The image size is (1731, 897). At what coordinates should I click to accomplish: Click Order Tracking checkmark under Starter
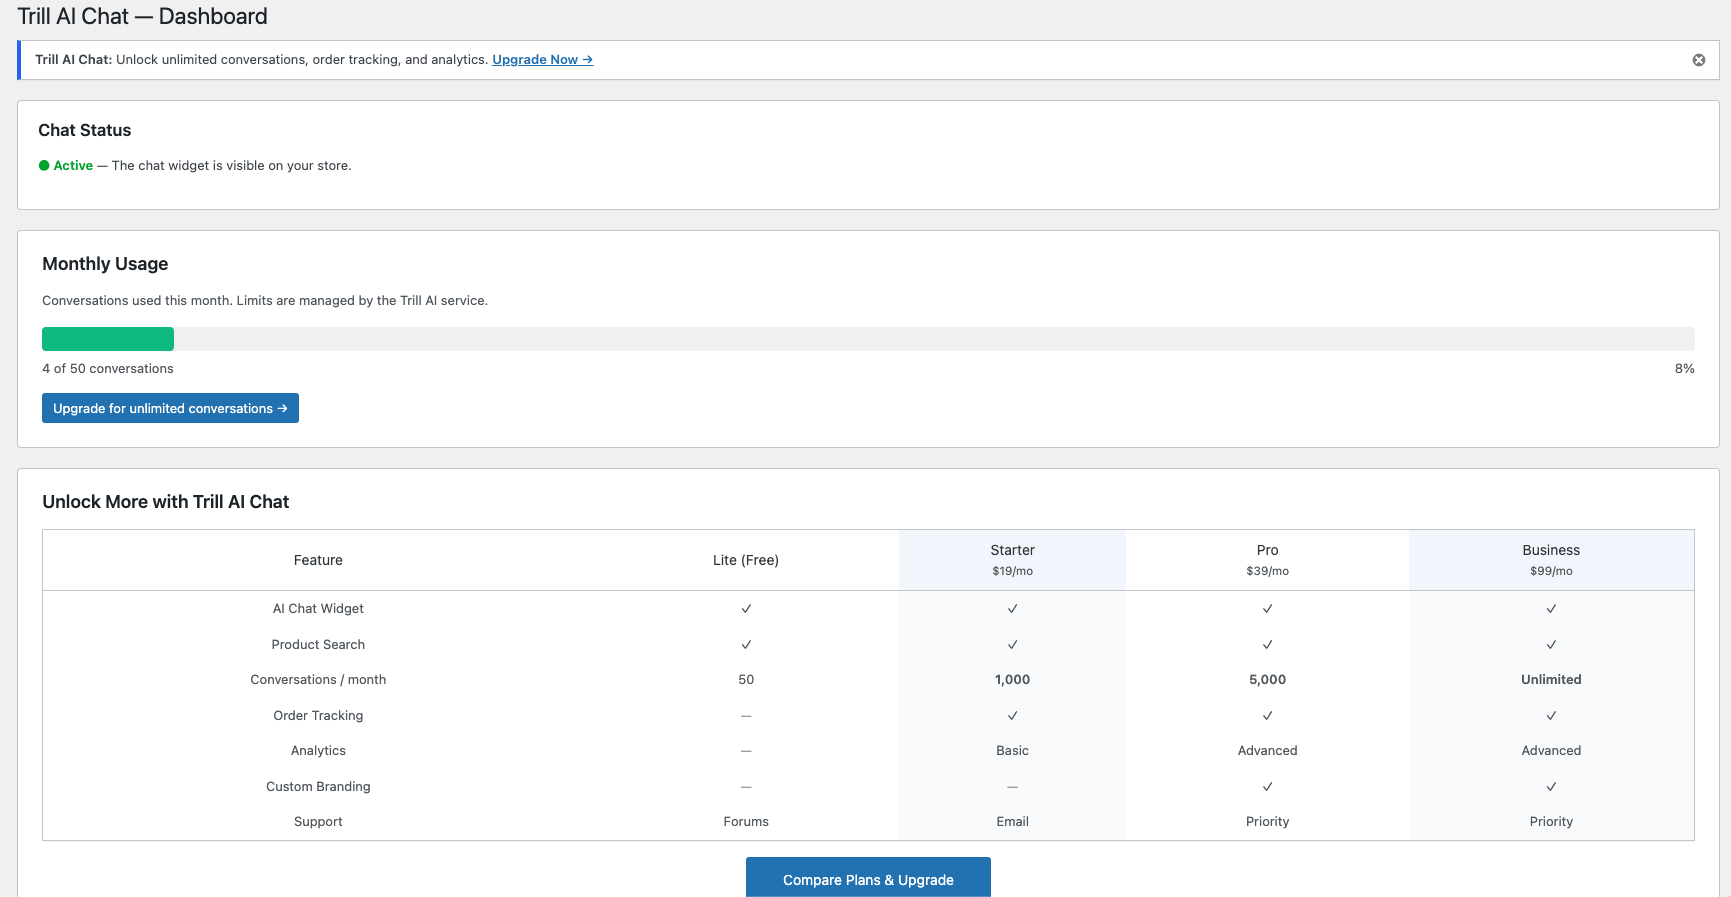tap(1012, 716)
